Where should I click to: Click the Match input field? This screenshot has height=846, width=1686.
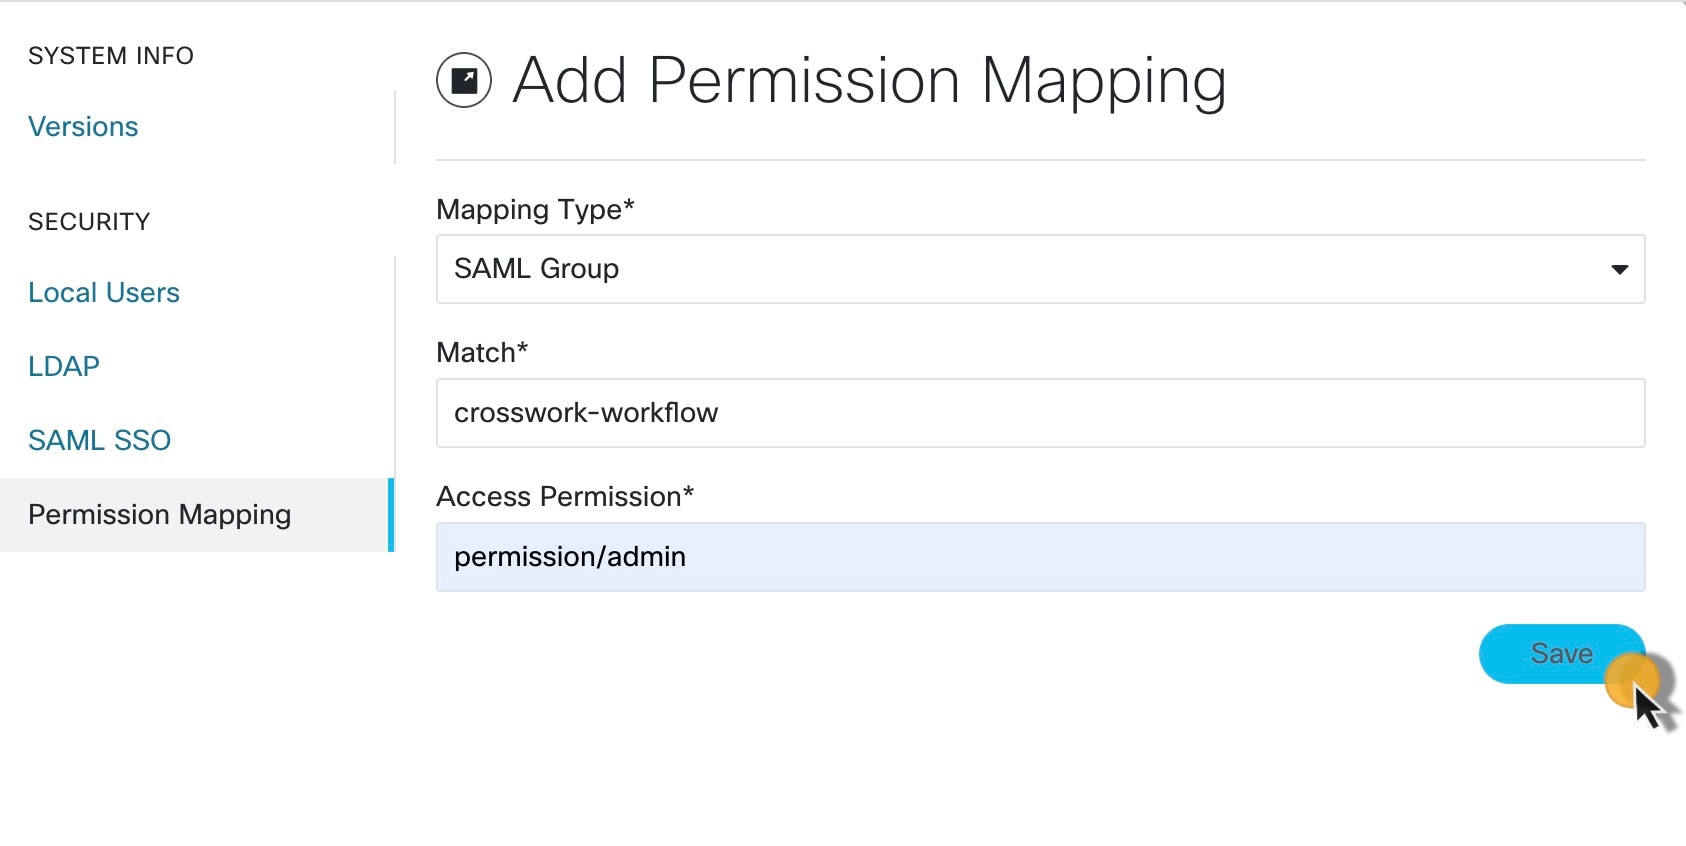(1040, 413)
